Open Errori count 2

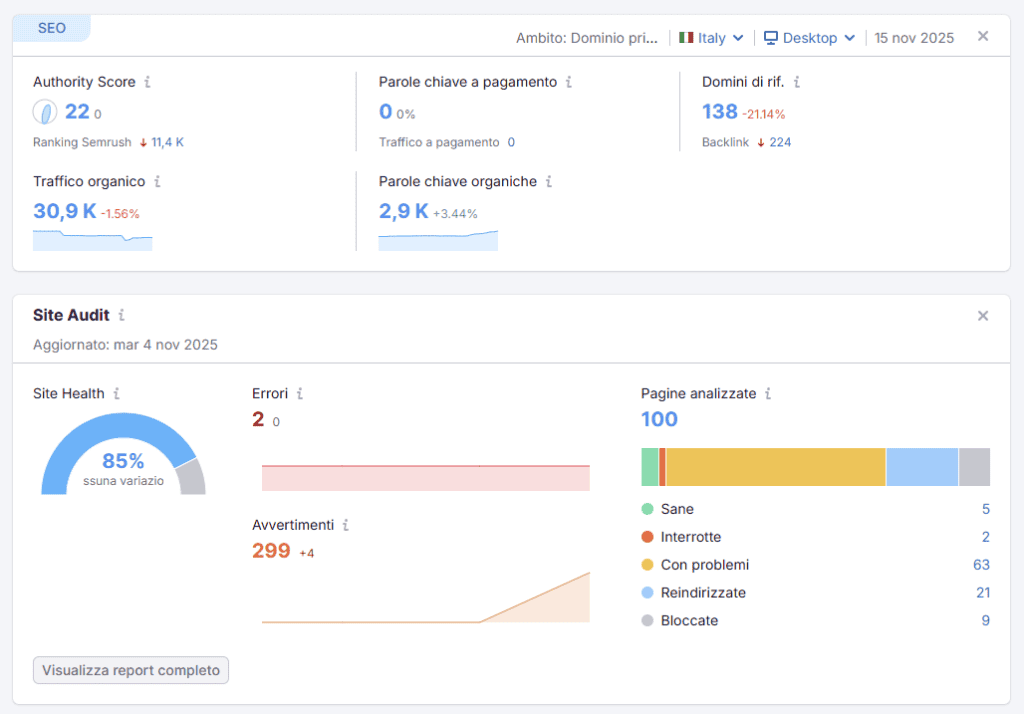(258, 419)
